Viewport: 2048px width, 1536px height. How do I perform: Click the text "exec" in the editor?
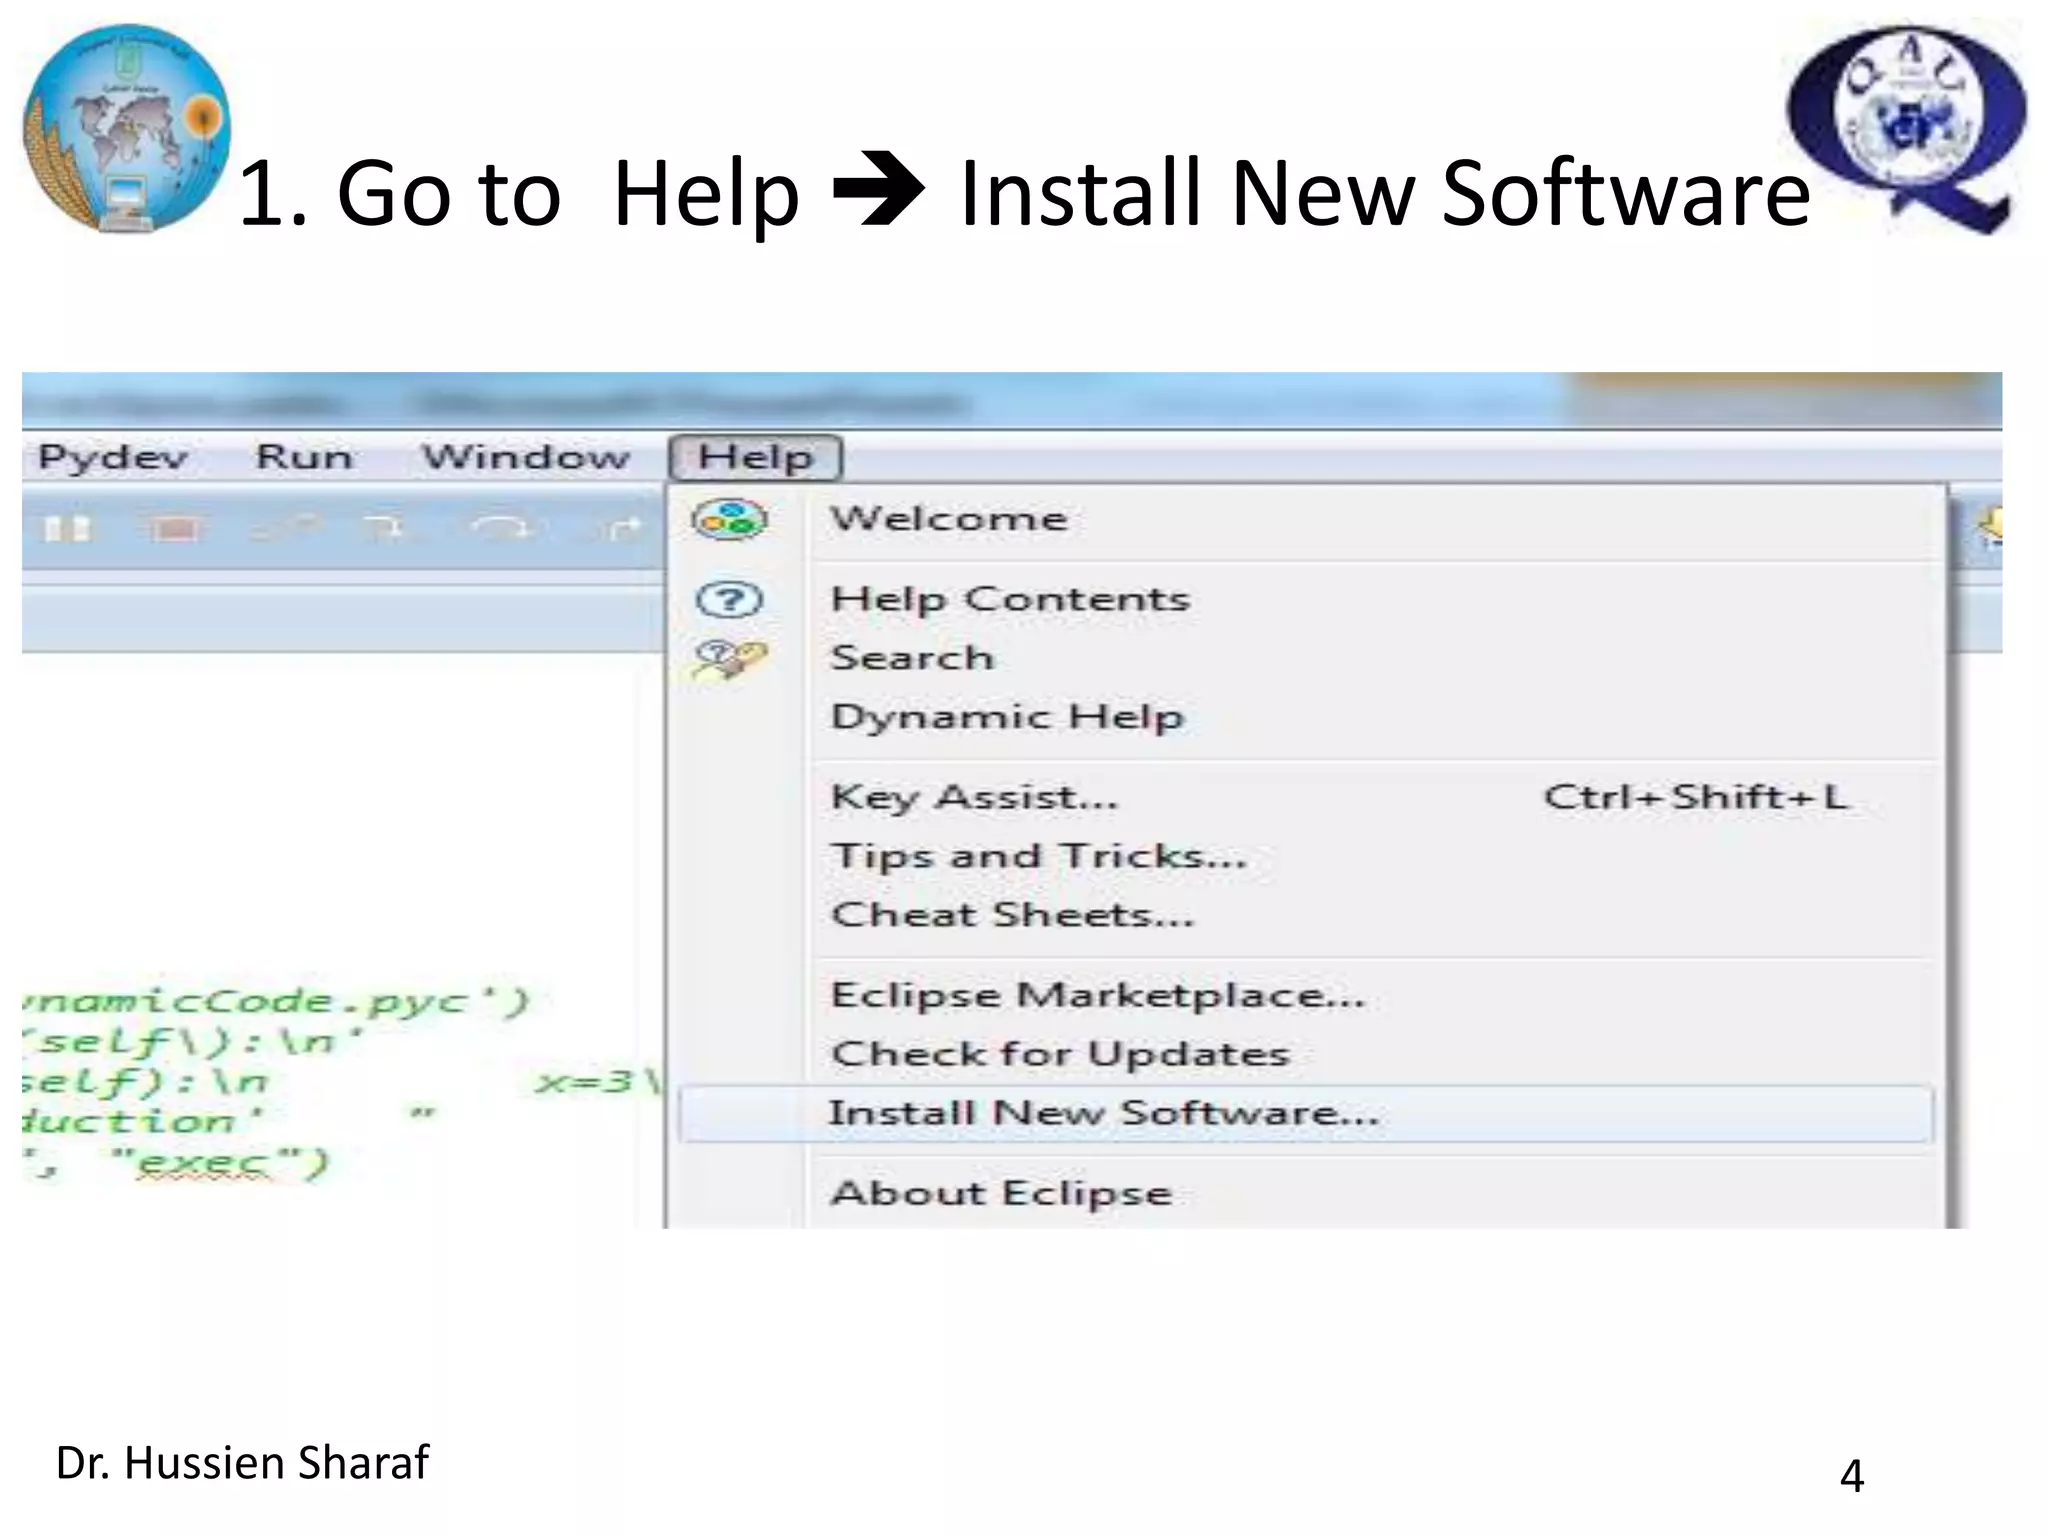pos(204,1163)
